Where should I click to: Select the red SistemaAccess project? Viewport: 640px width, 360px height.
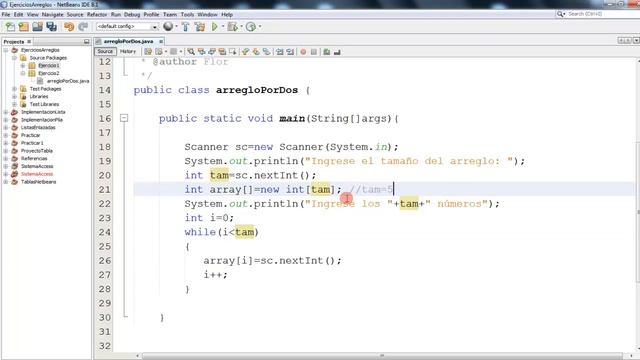pyautogui.click(x=37, y=174)
